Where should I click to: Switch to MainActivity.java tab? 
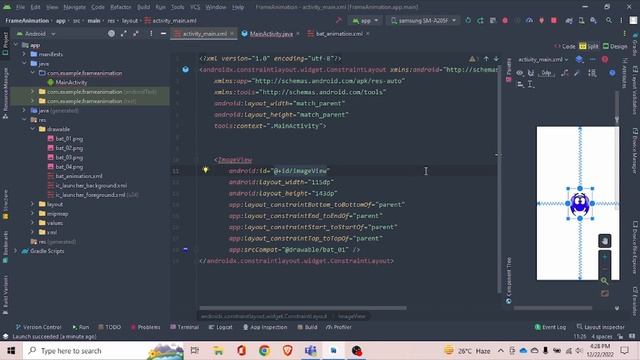tap(271, 34)
